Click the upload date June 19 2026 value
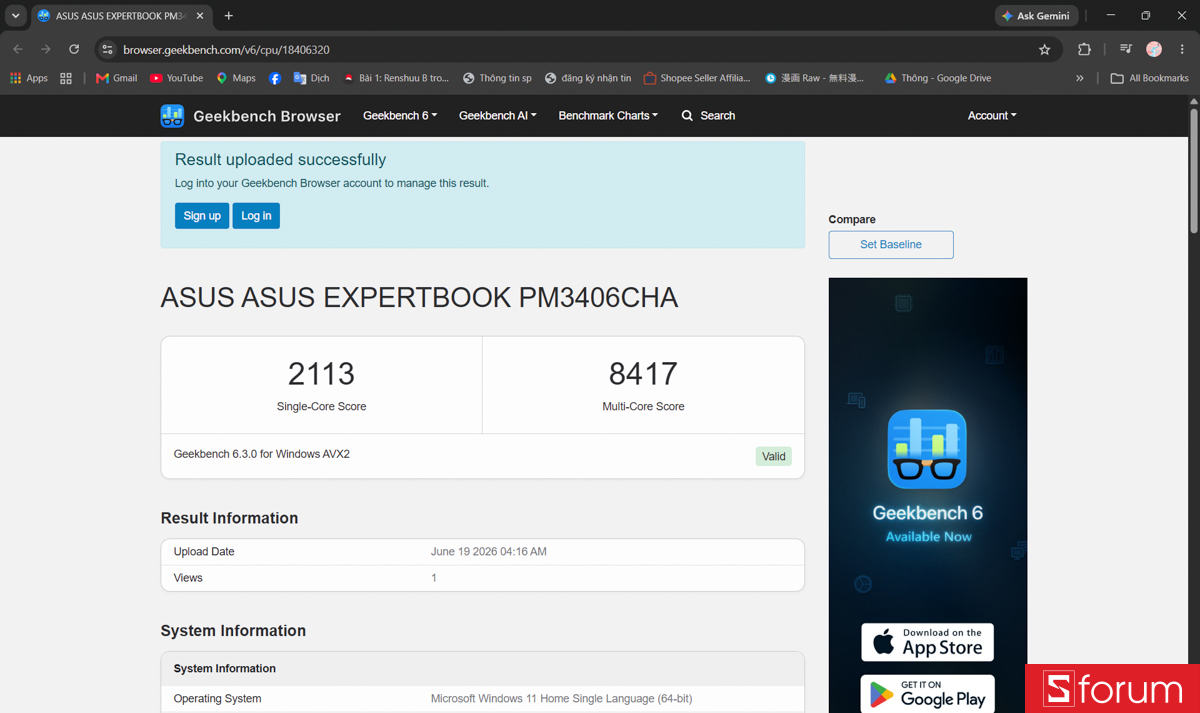This screenshot has width=1200, height=713. (489, 552)
